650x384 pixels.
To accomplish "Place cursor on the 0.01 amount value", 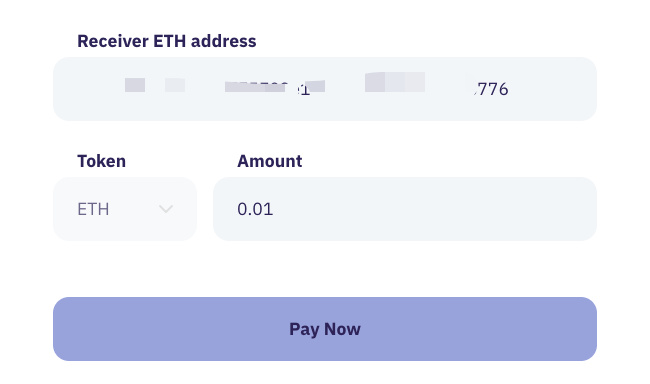I will (255, 209).
